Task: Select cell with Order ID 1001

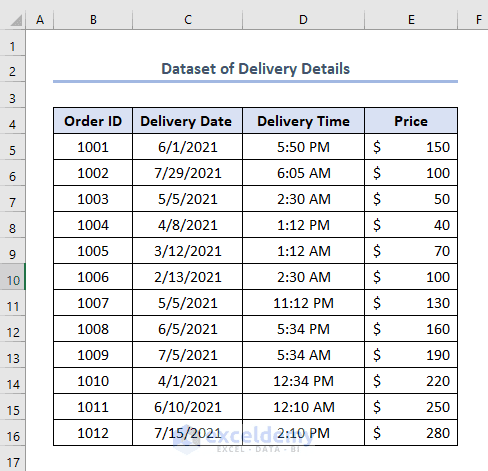Action: pyautogui.click(x=93, y=147)
